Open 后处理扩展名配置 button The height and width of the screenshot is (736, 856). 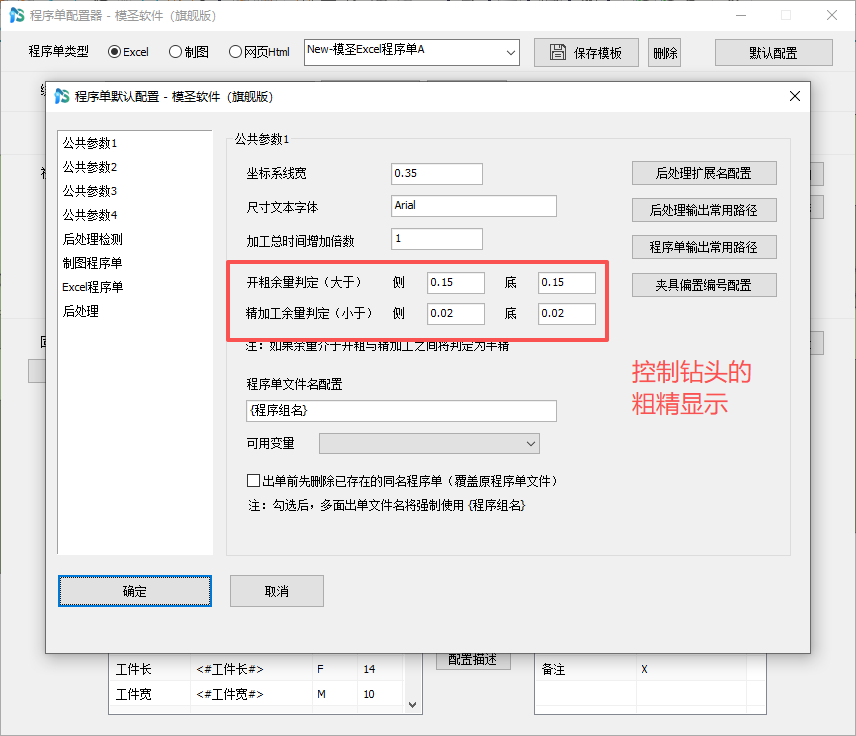(x=704, y=173)
